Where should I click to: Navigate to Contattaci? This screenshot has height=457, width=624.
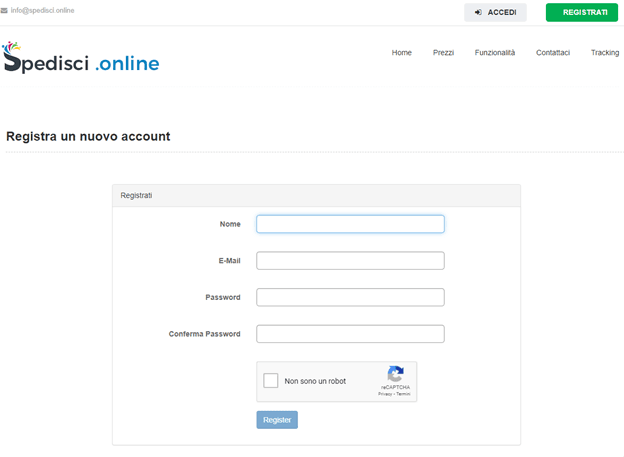click(x=553, y=53)
